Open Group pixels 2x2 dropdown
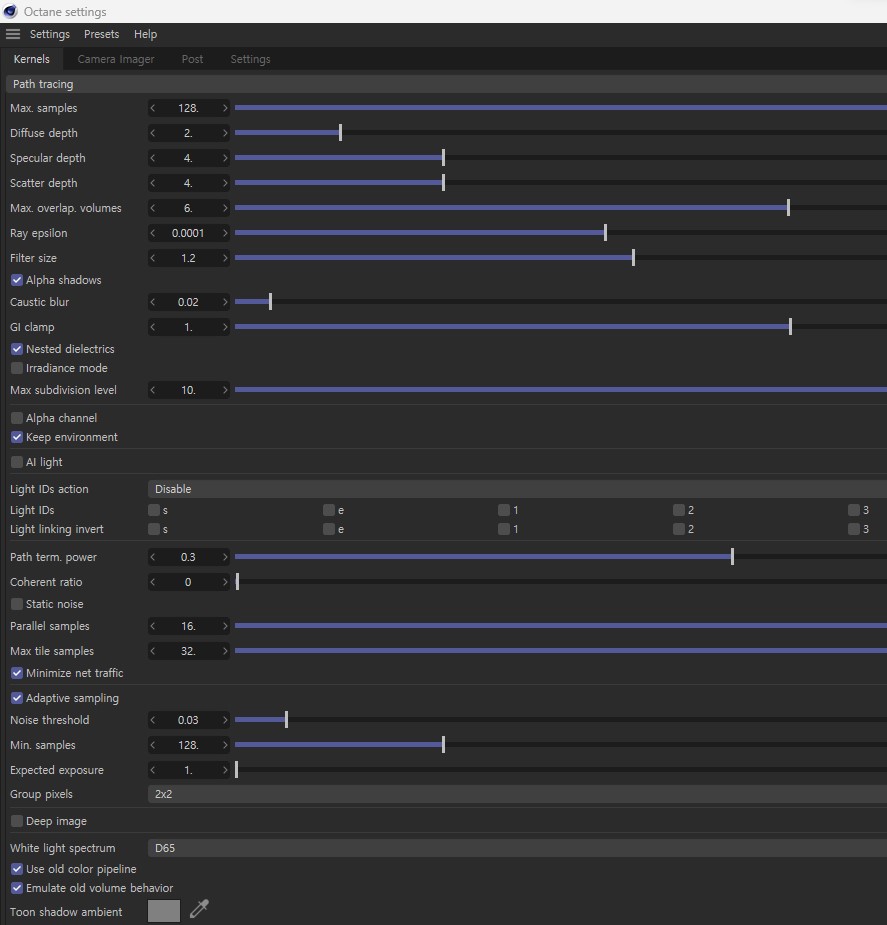Image resolution: width=887 pixels, height=925 pixels. (x=517, y=794)
